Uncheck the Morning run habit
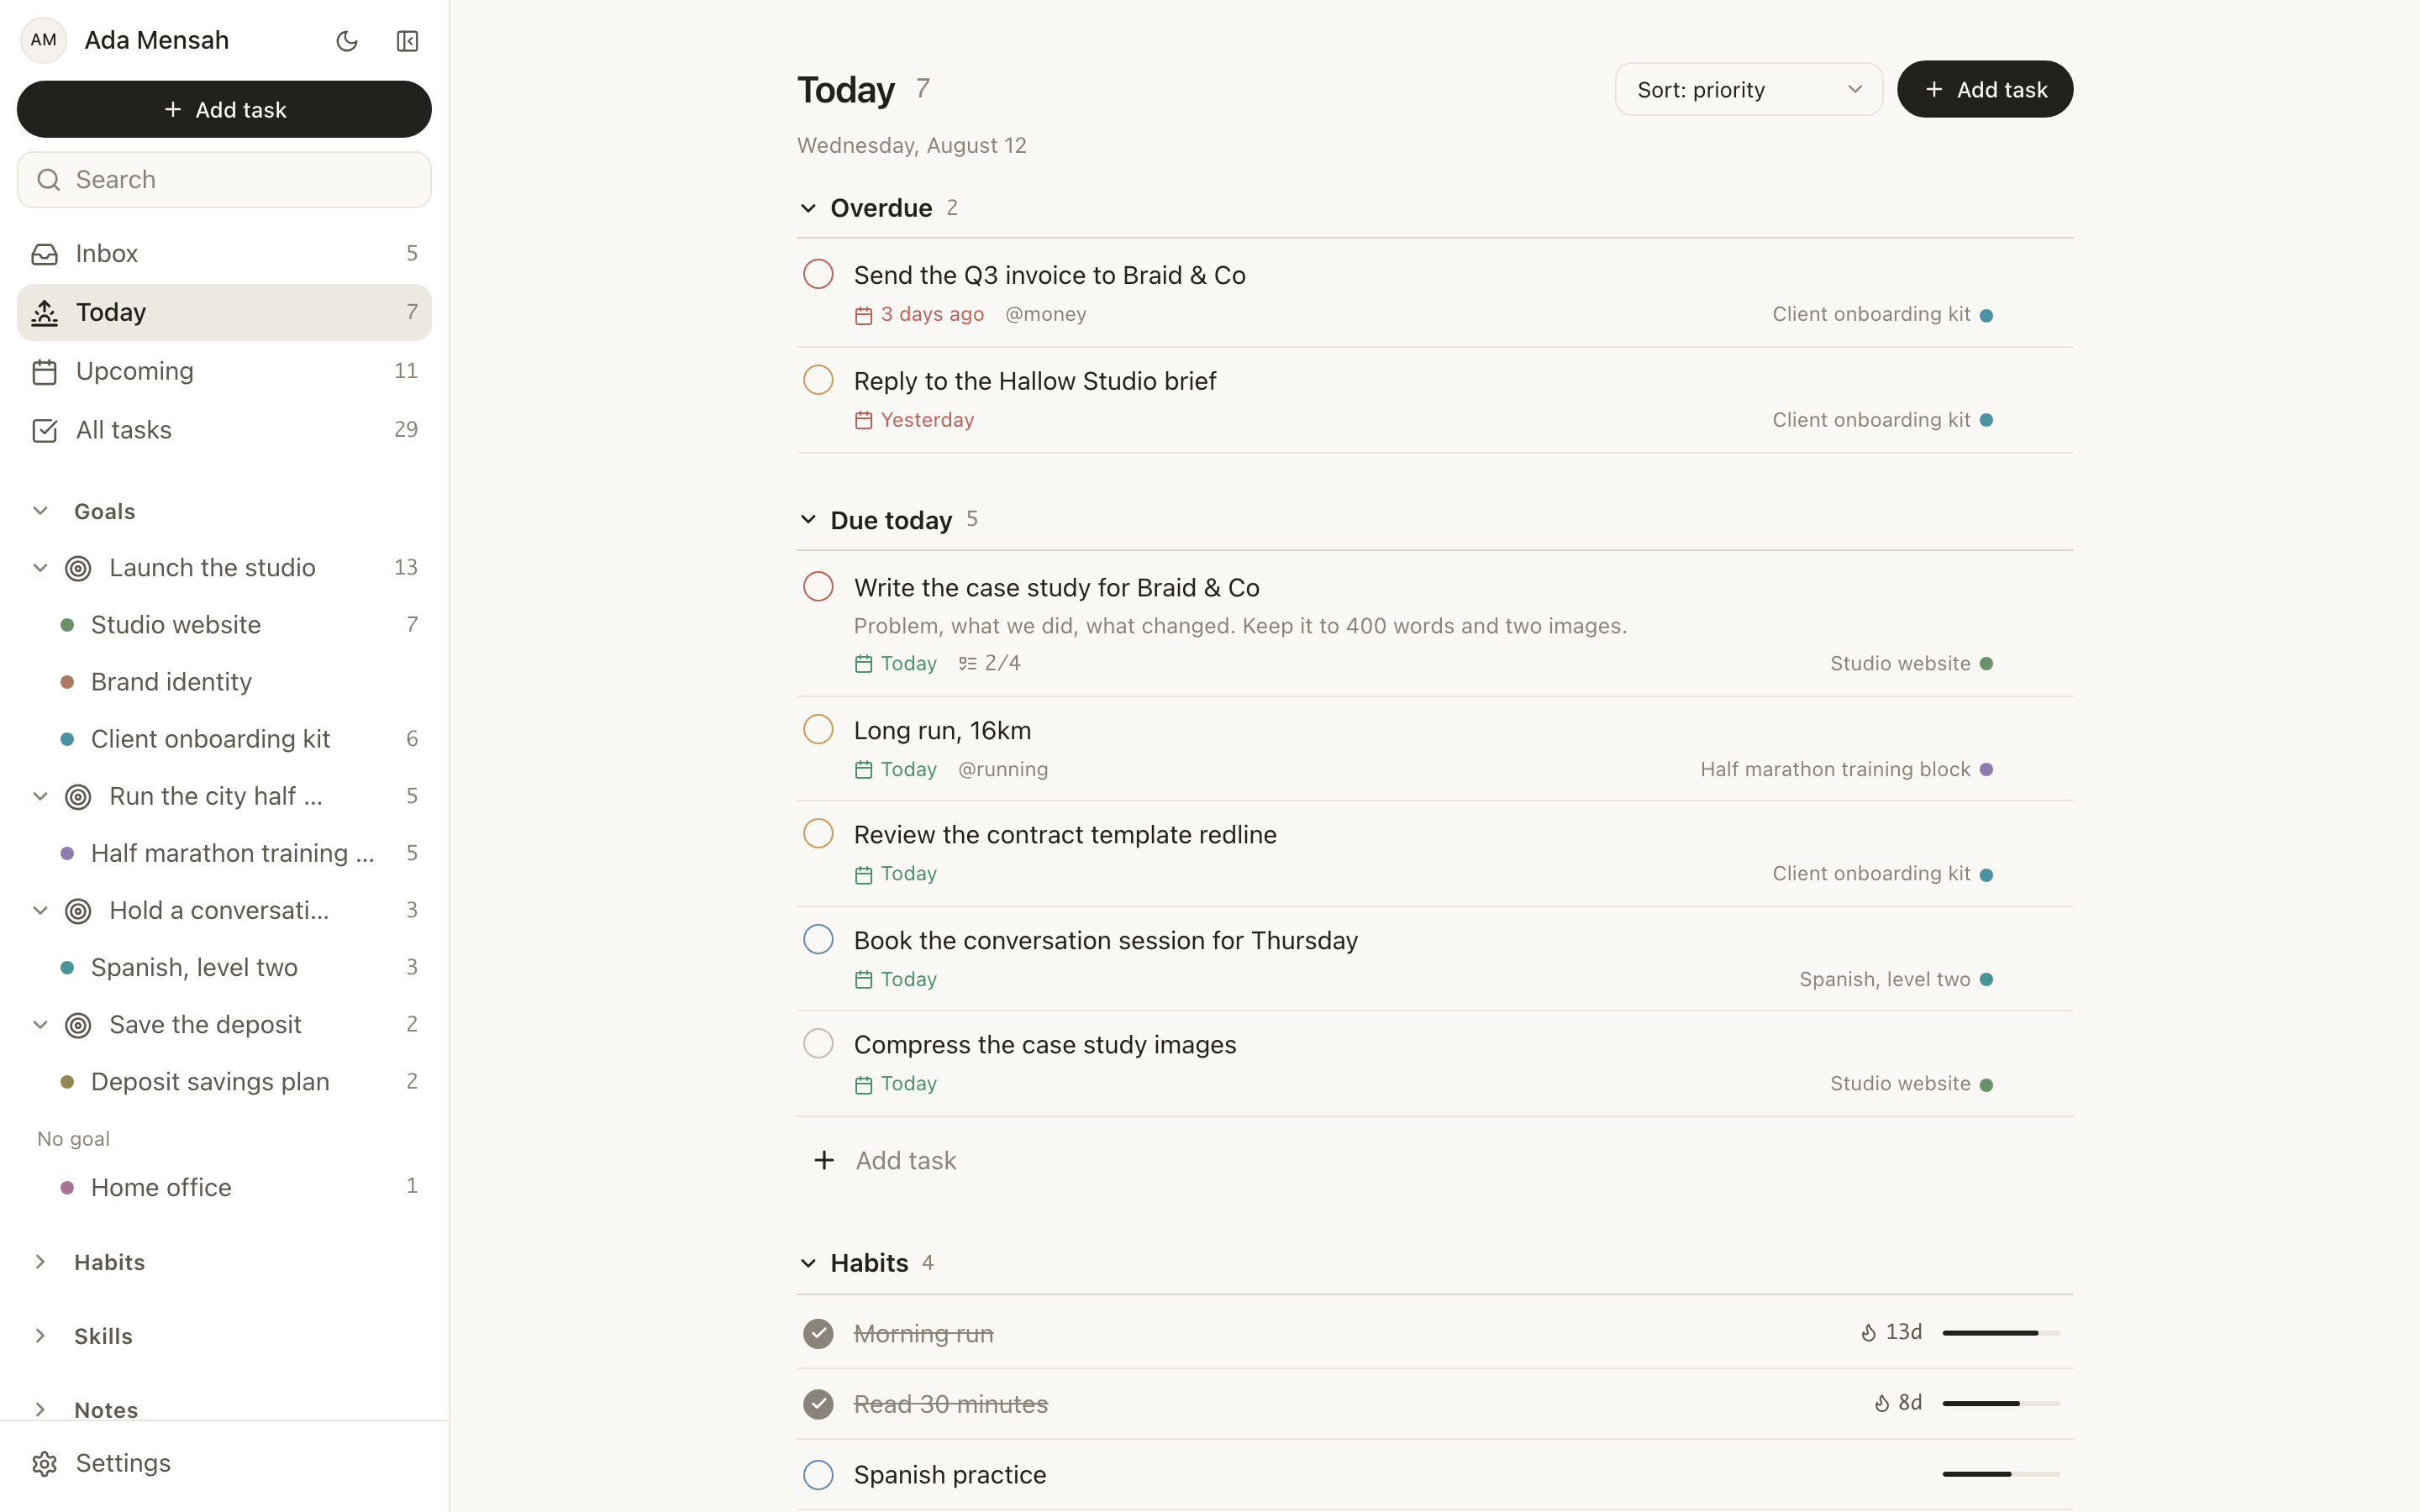The image size is (2420, 1512). pyautogui.click(x=818, y=1333)
